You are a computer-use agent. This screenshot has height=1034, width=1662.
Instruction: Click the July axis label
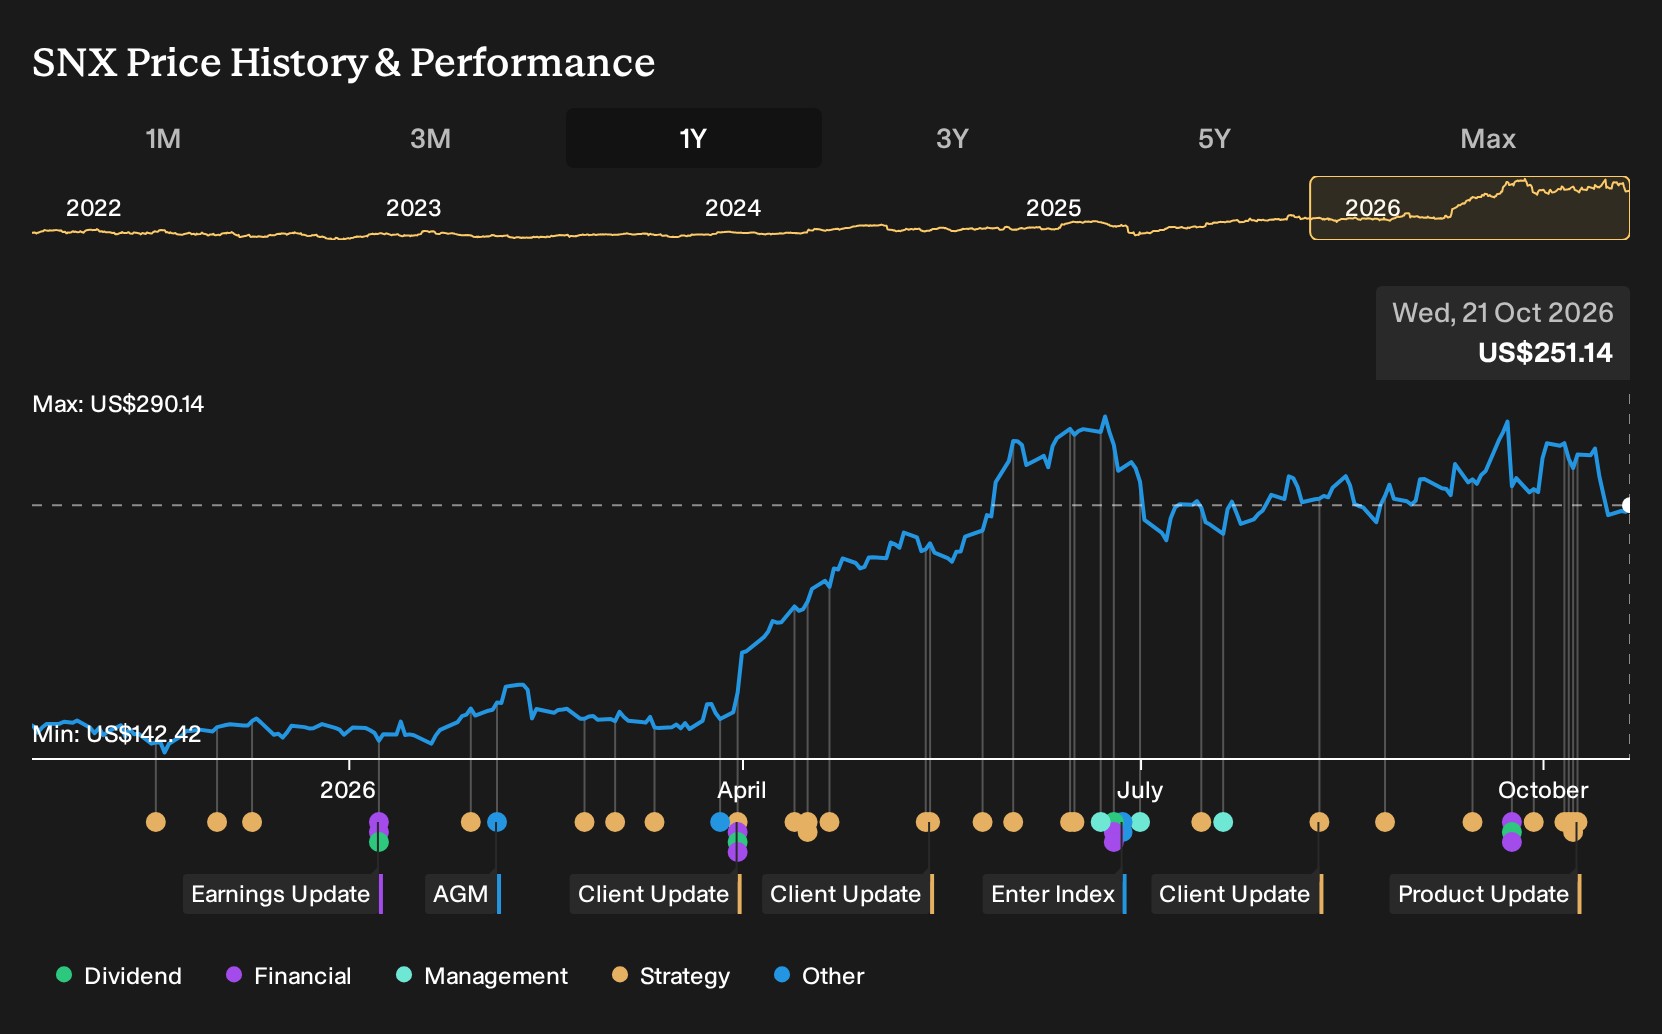1140,790
